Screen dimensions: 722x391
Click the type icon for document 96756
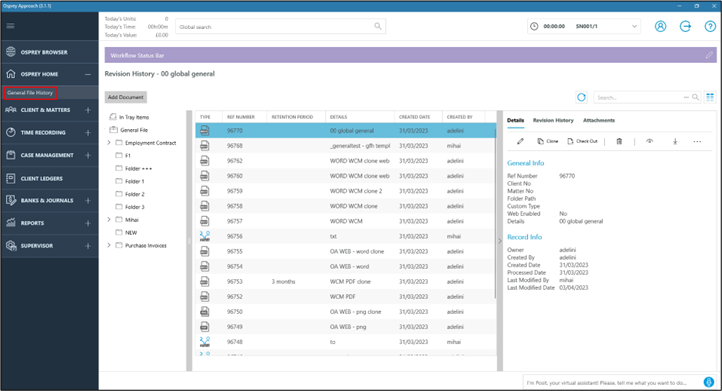tap(204, 236)
